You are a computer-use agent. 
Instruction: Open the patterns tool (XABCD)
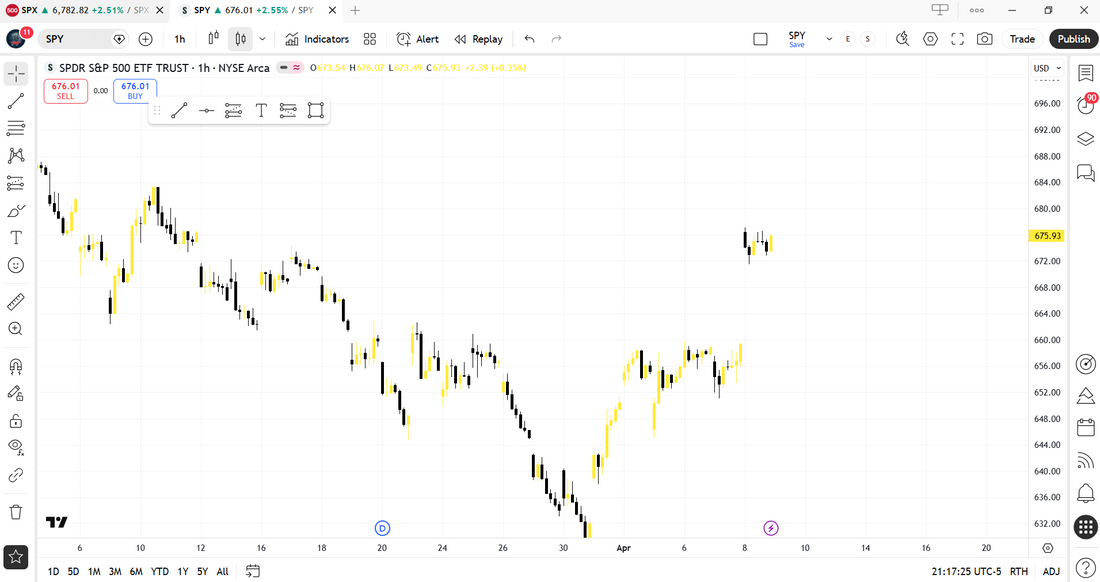click(16, 156)
